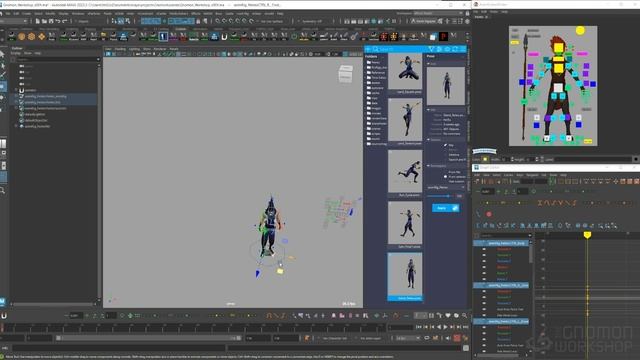Collapse the pose Info section arrow
This screenshot has height=360, width=640.
(429, 110)
